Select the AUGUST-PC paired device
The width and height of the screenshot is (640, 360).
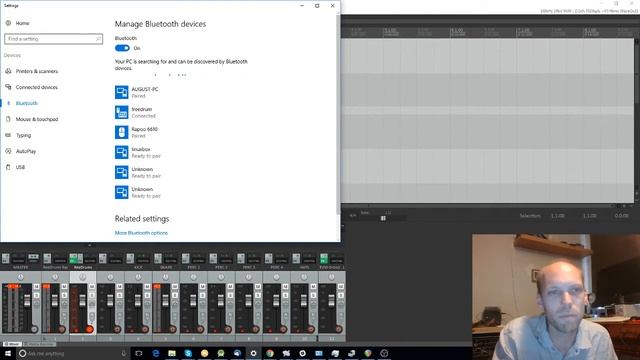click(137, 92)
